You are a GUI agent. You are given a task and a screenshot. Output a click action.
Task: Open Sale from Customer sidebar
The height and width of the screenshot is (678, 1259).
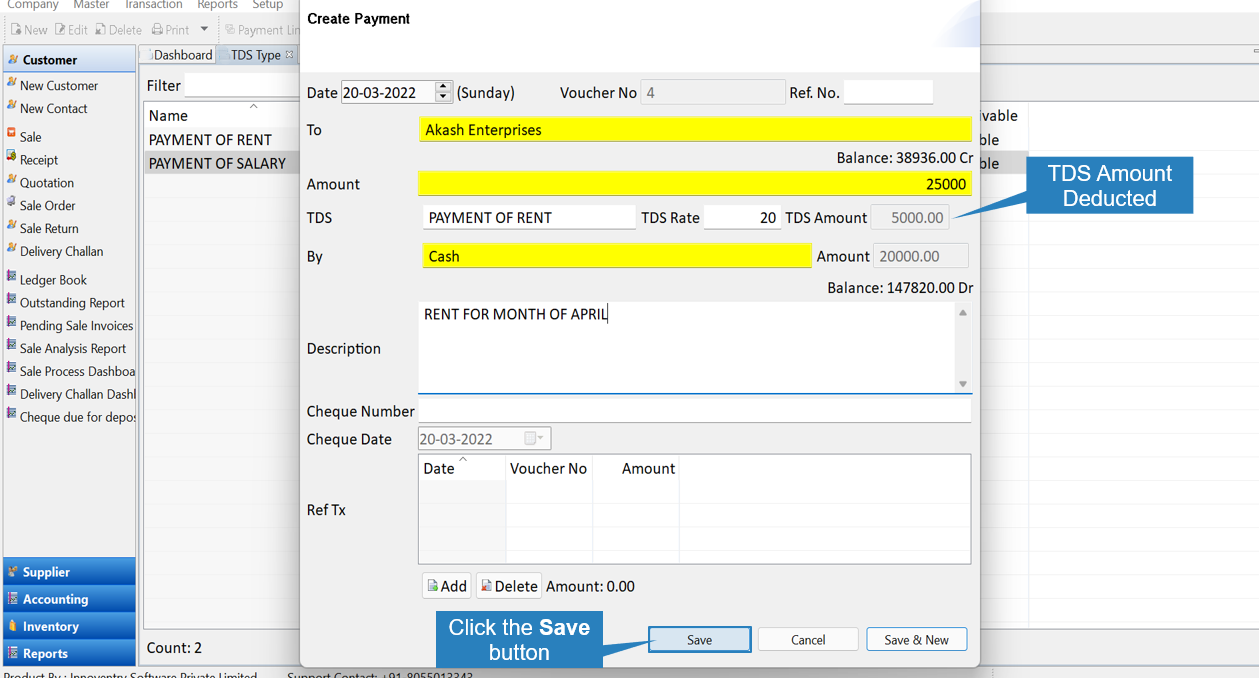30,137
